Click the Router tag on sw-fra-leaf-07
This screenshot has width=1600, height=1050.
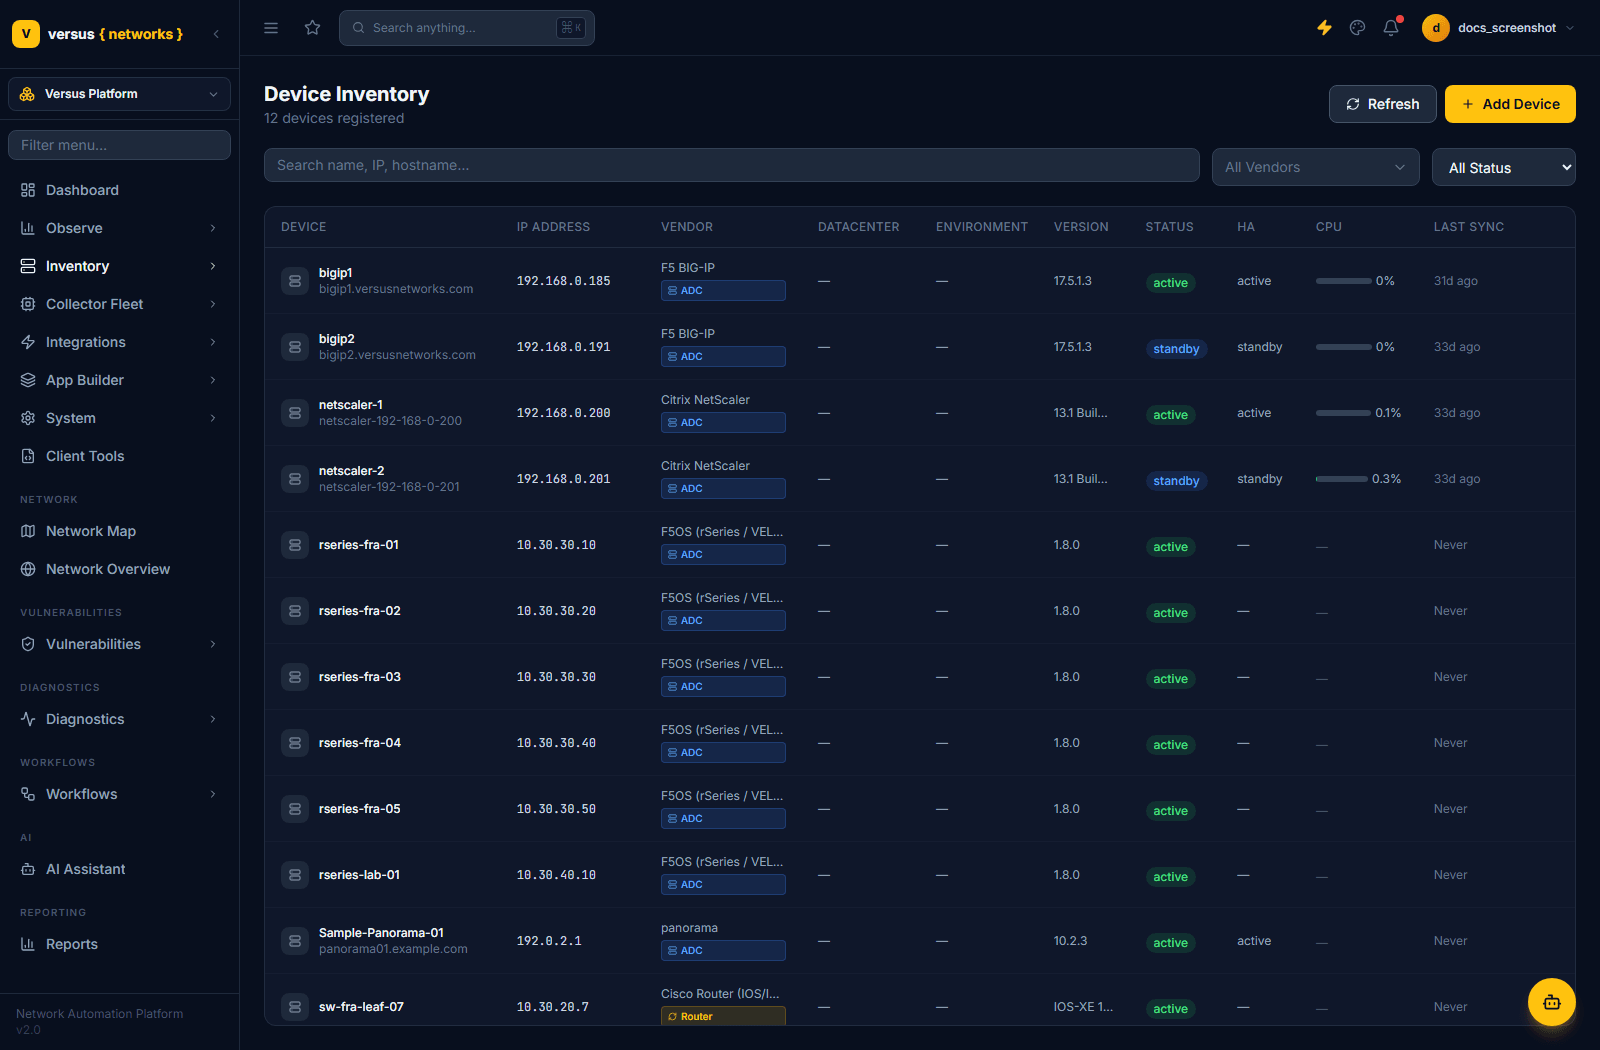[723, 1016]
